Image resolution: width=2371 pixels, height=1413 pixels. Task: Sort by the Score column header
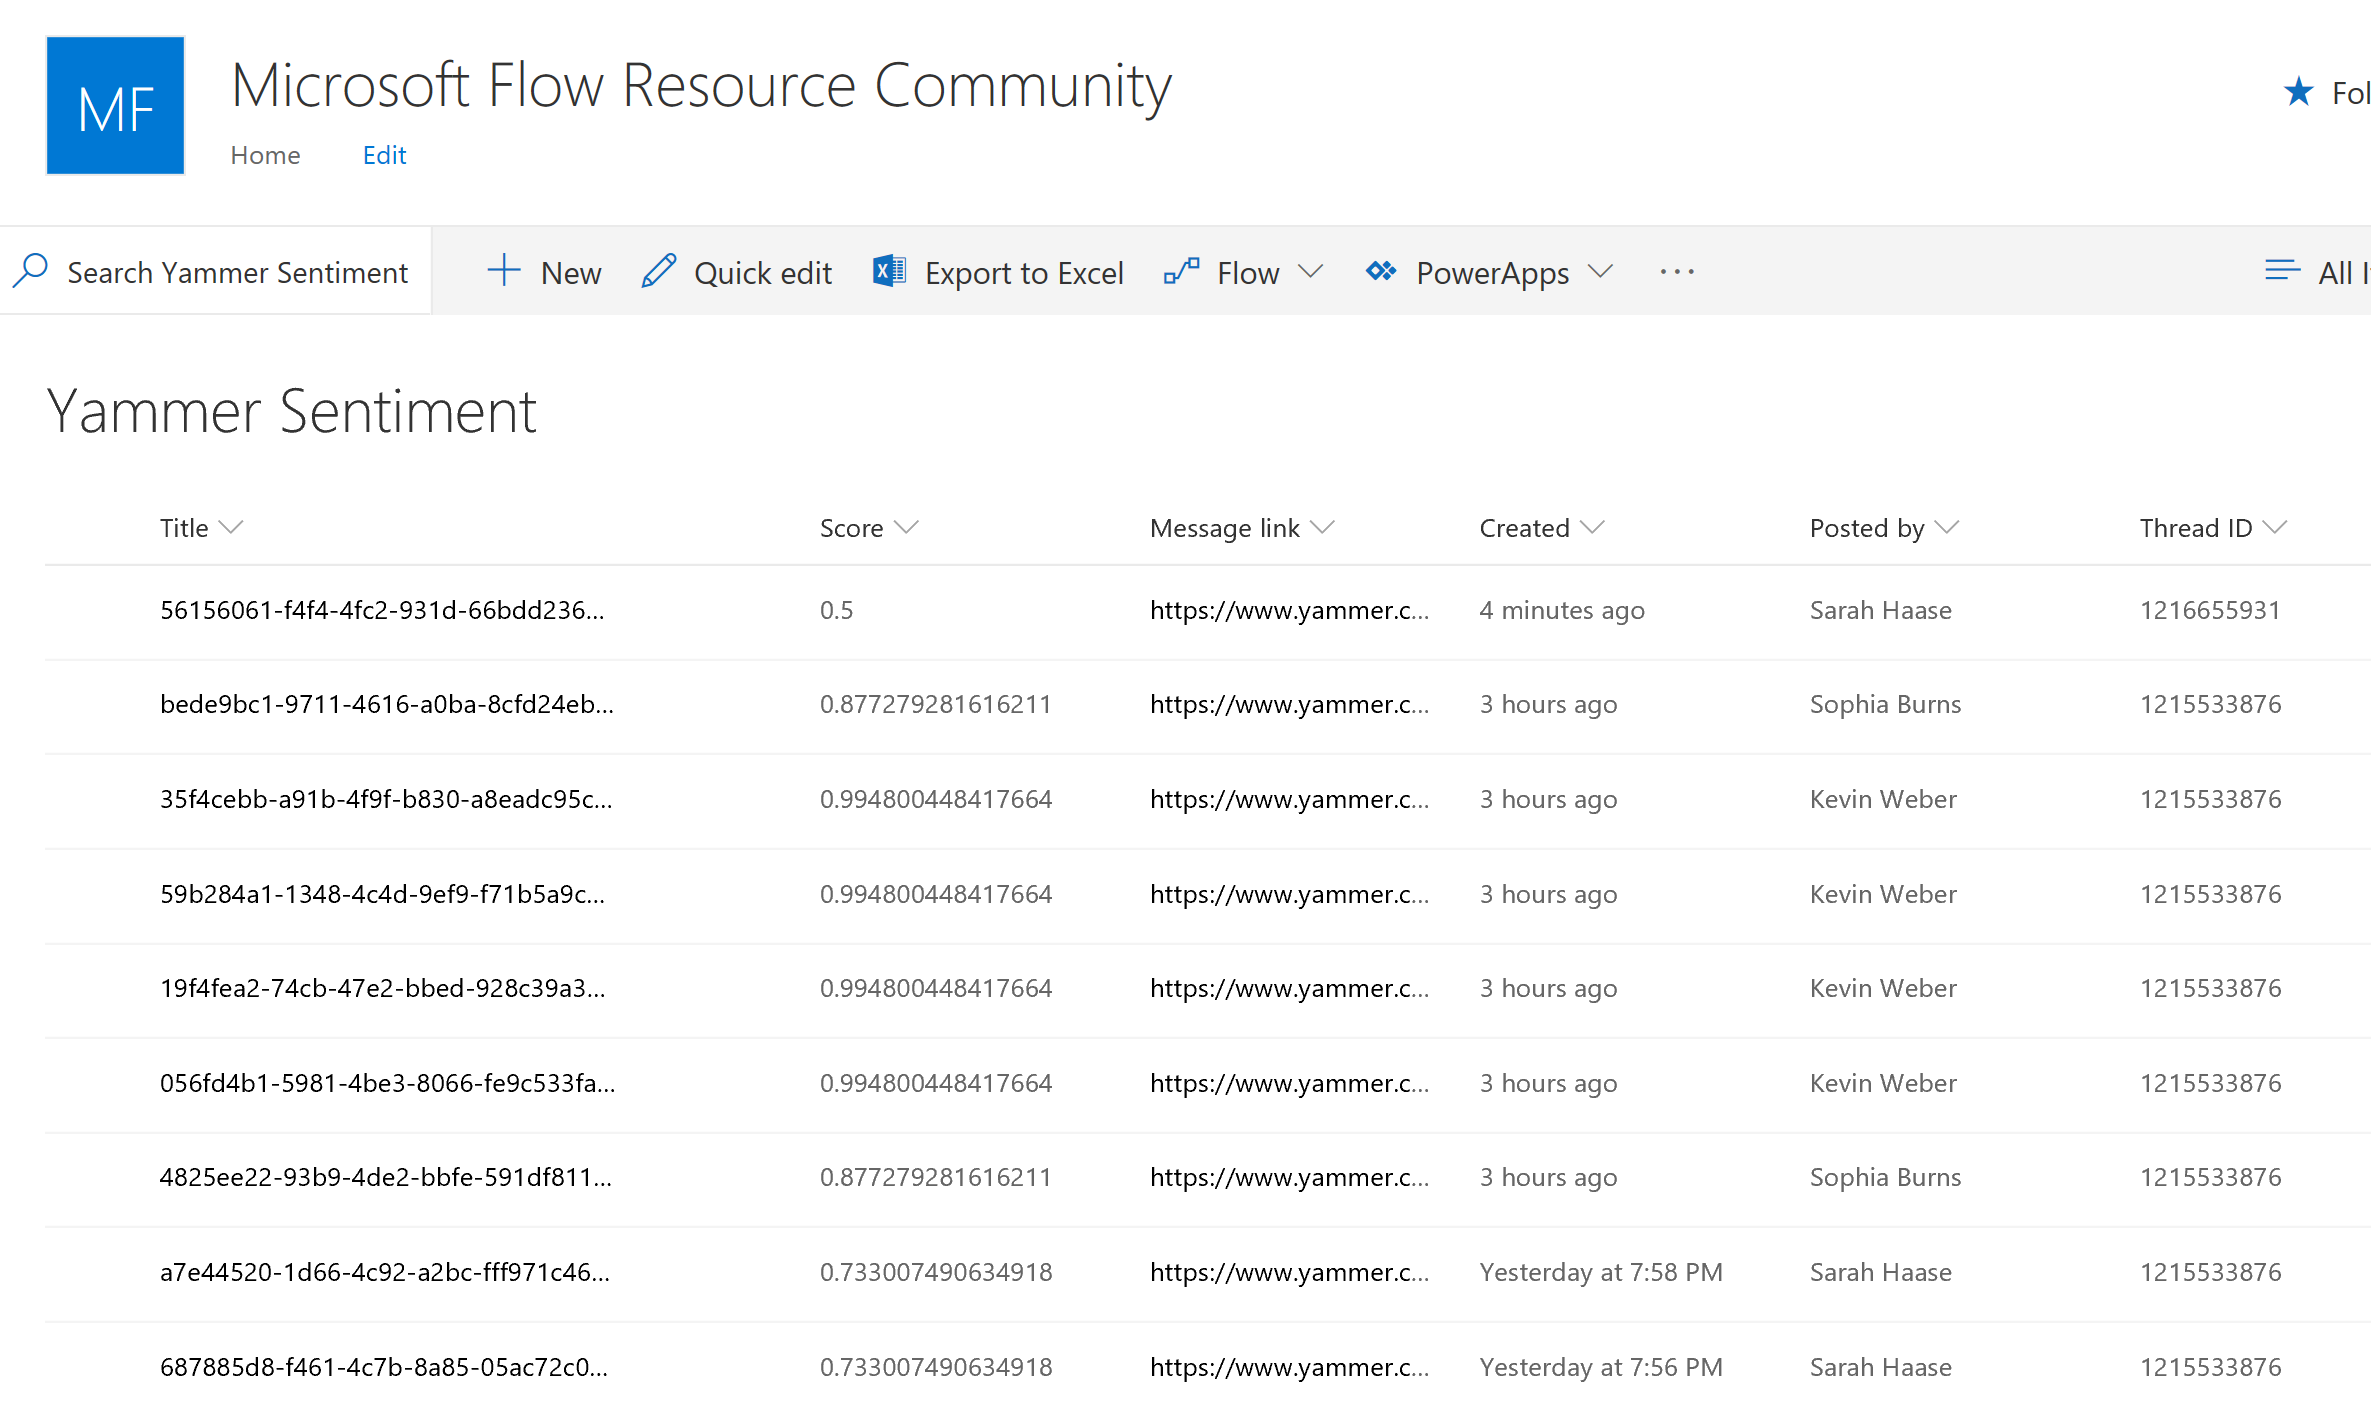pyautogui.click(x=851, y=527)
